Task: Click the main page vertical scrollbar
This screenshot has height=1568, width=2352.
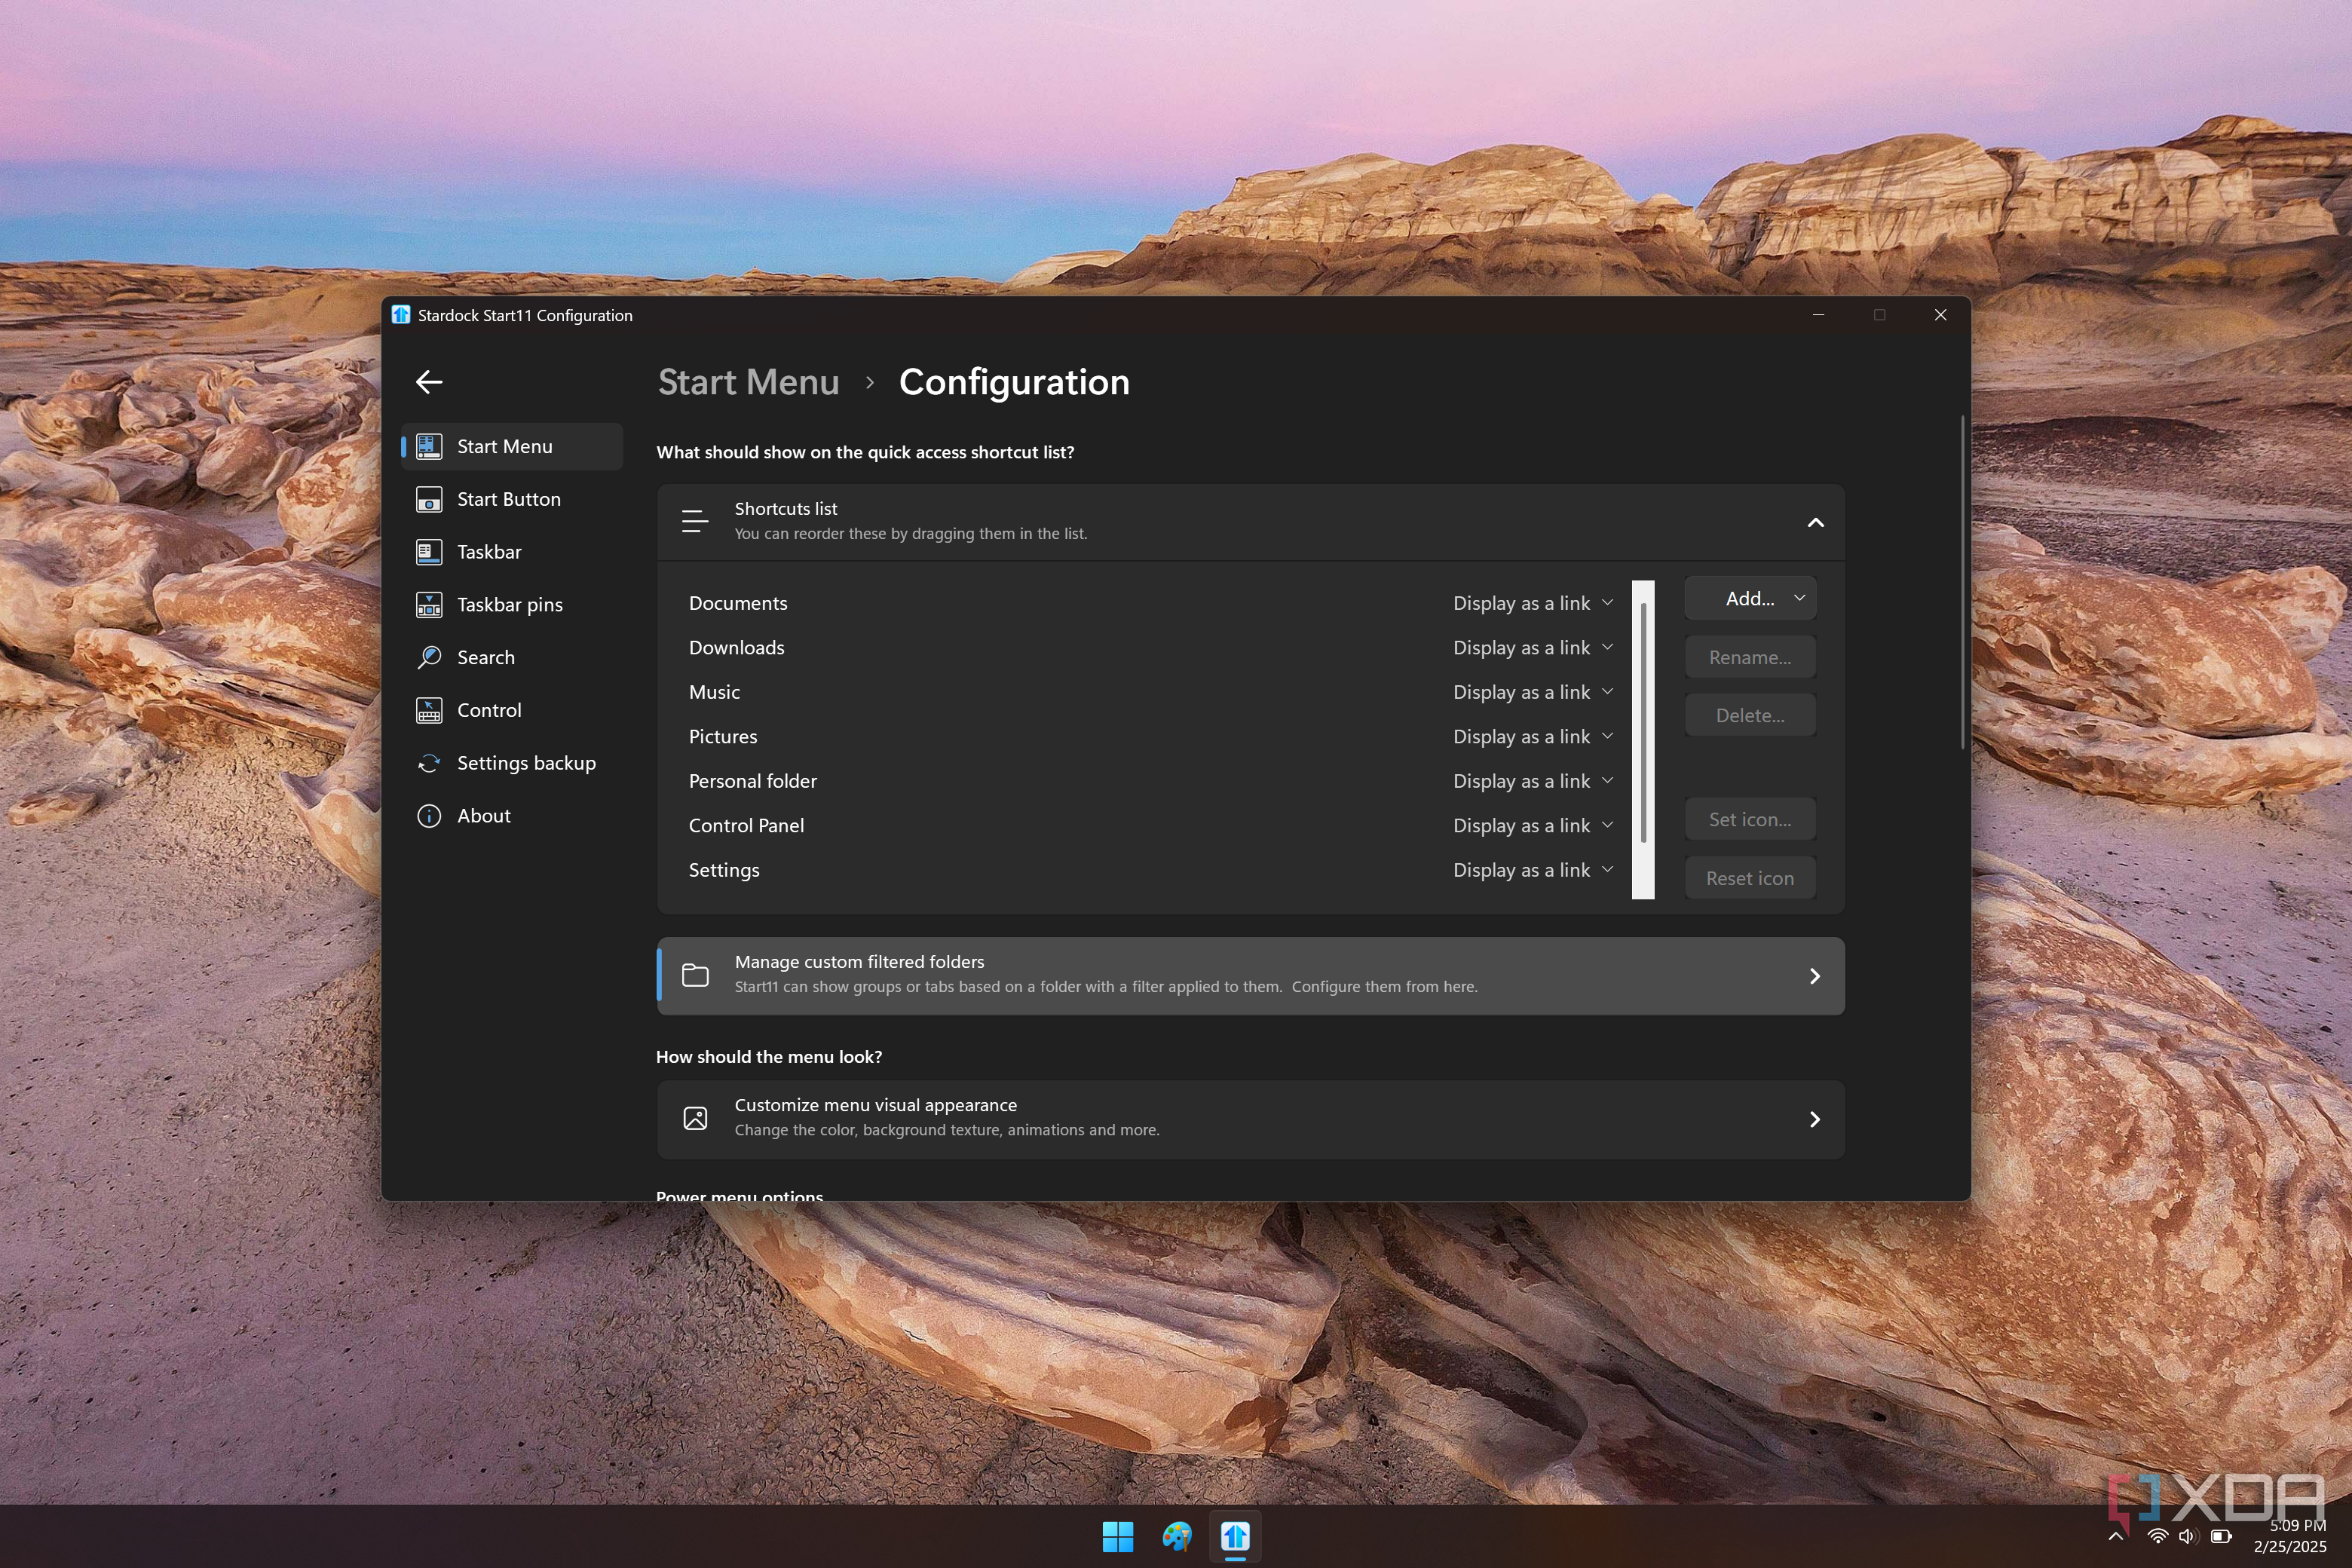Action: click(1962, 582)
